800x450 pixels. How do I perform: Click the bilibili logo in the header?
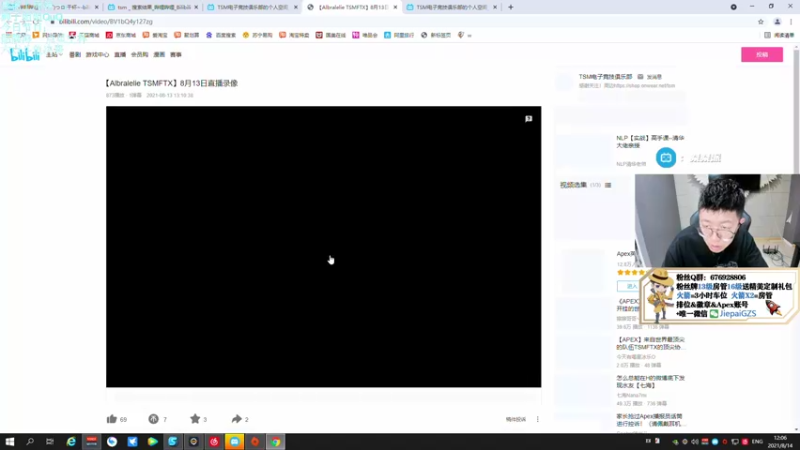pos(24,55)
